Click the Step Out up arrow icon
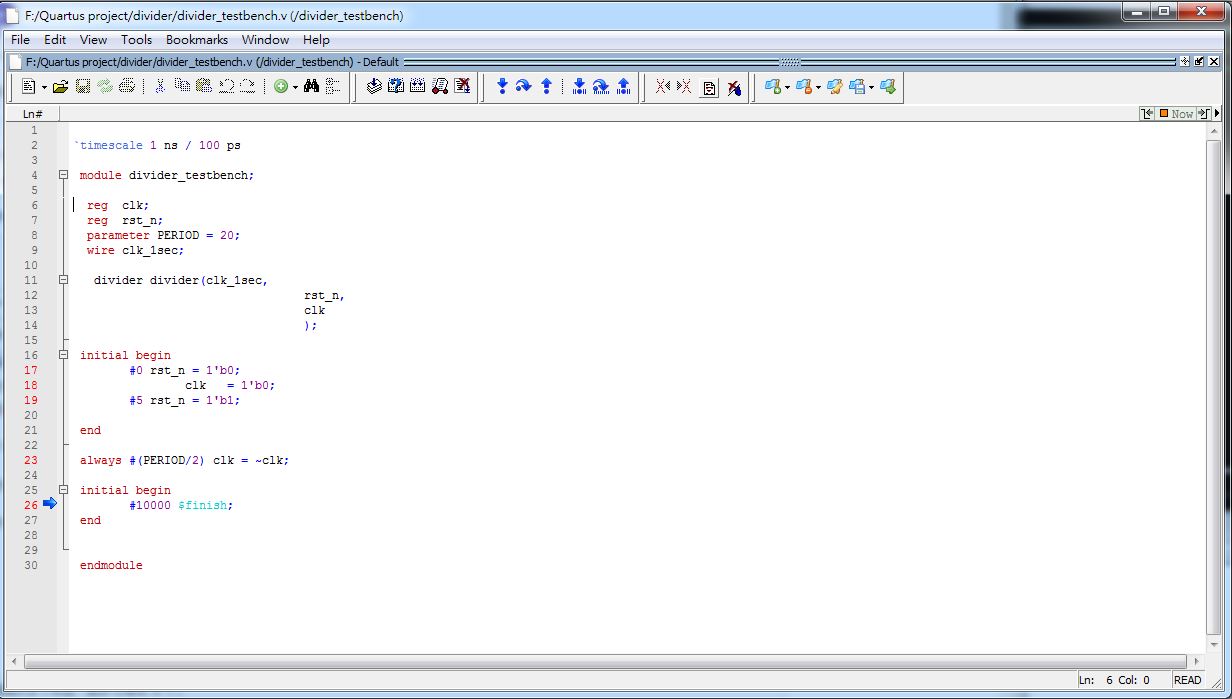Screen dimensions: 1232x699 coord(546,87)
